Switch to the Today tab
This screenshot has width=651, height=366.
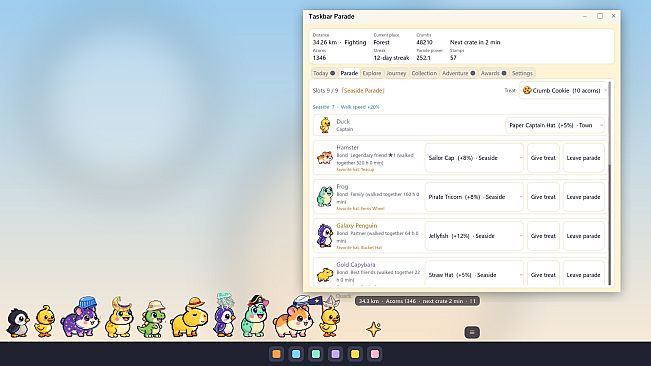(x=324, y=73)
